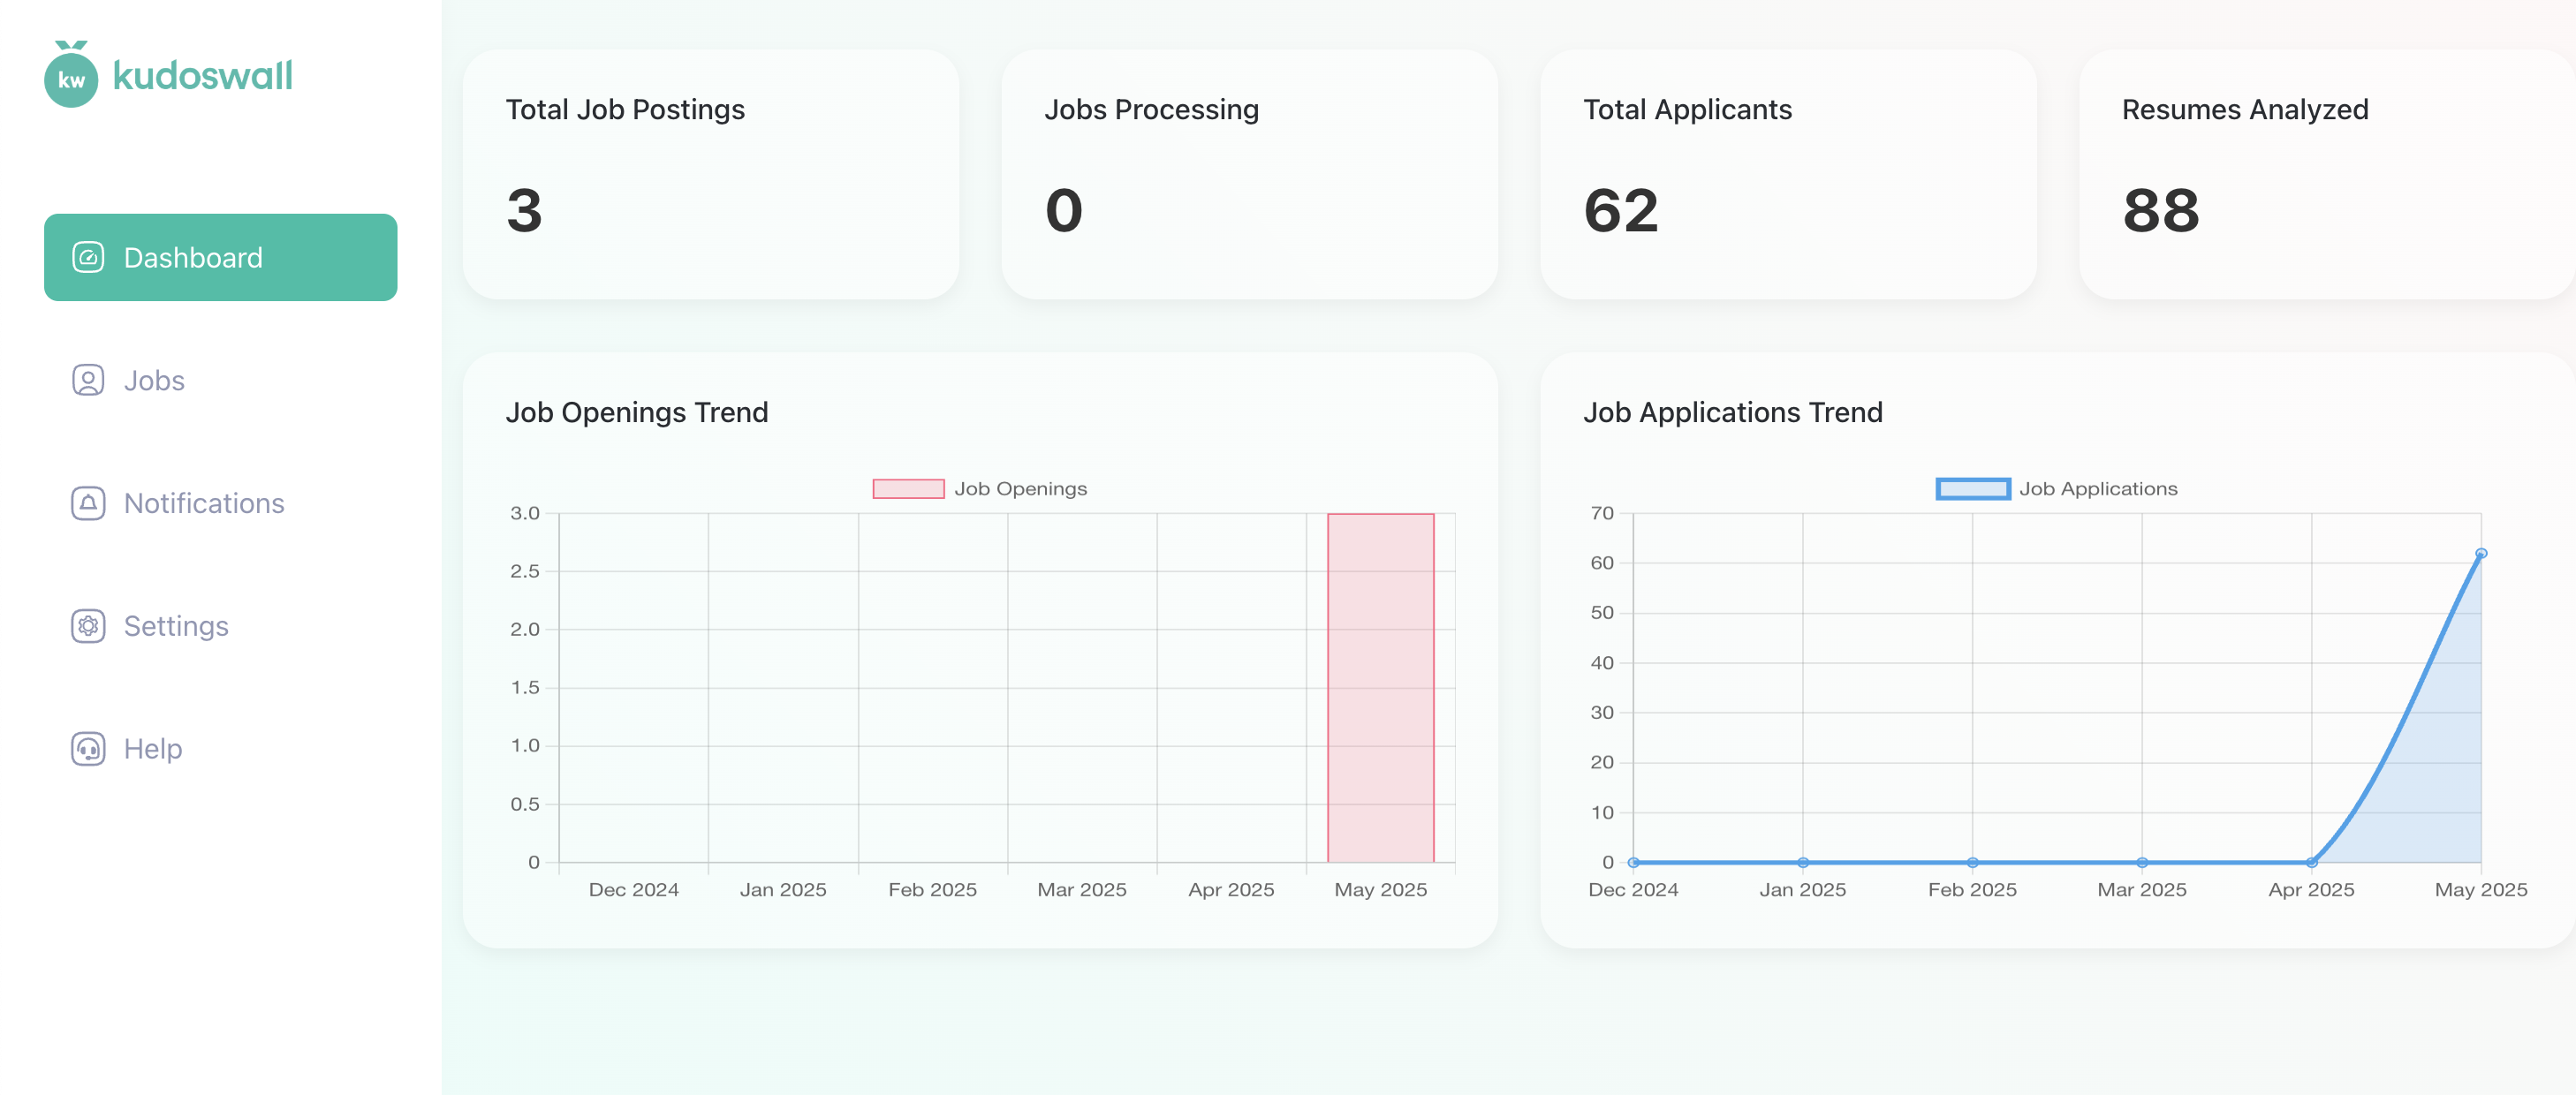The image size is (2576, 1095).
Task: Open the Jobs menu item
Action: tap(154, 380)
